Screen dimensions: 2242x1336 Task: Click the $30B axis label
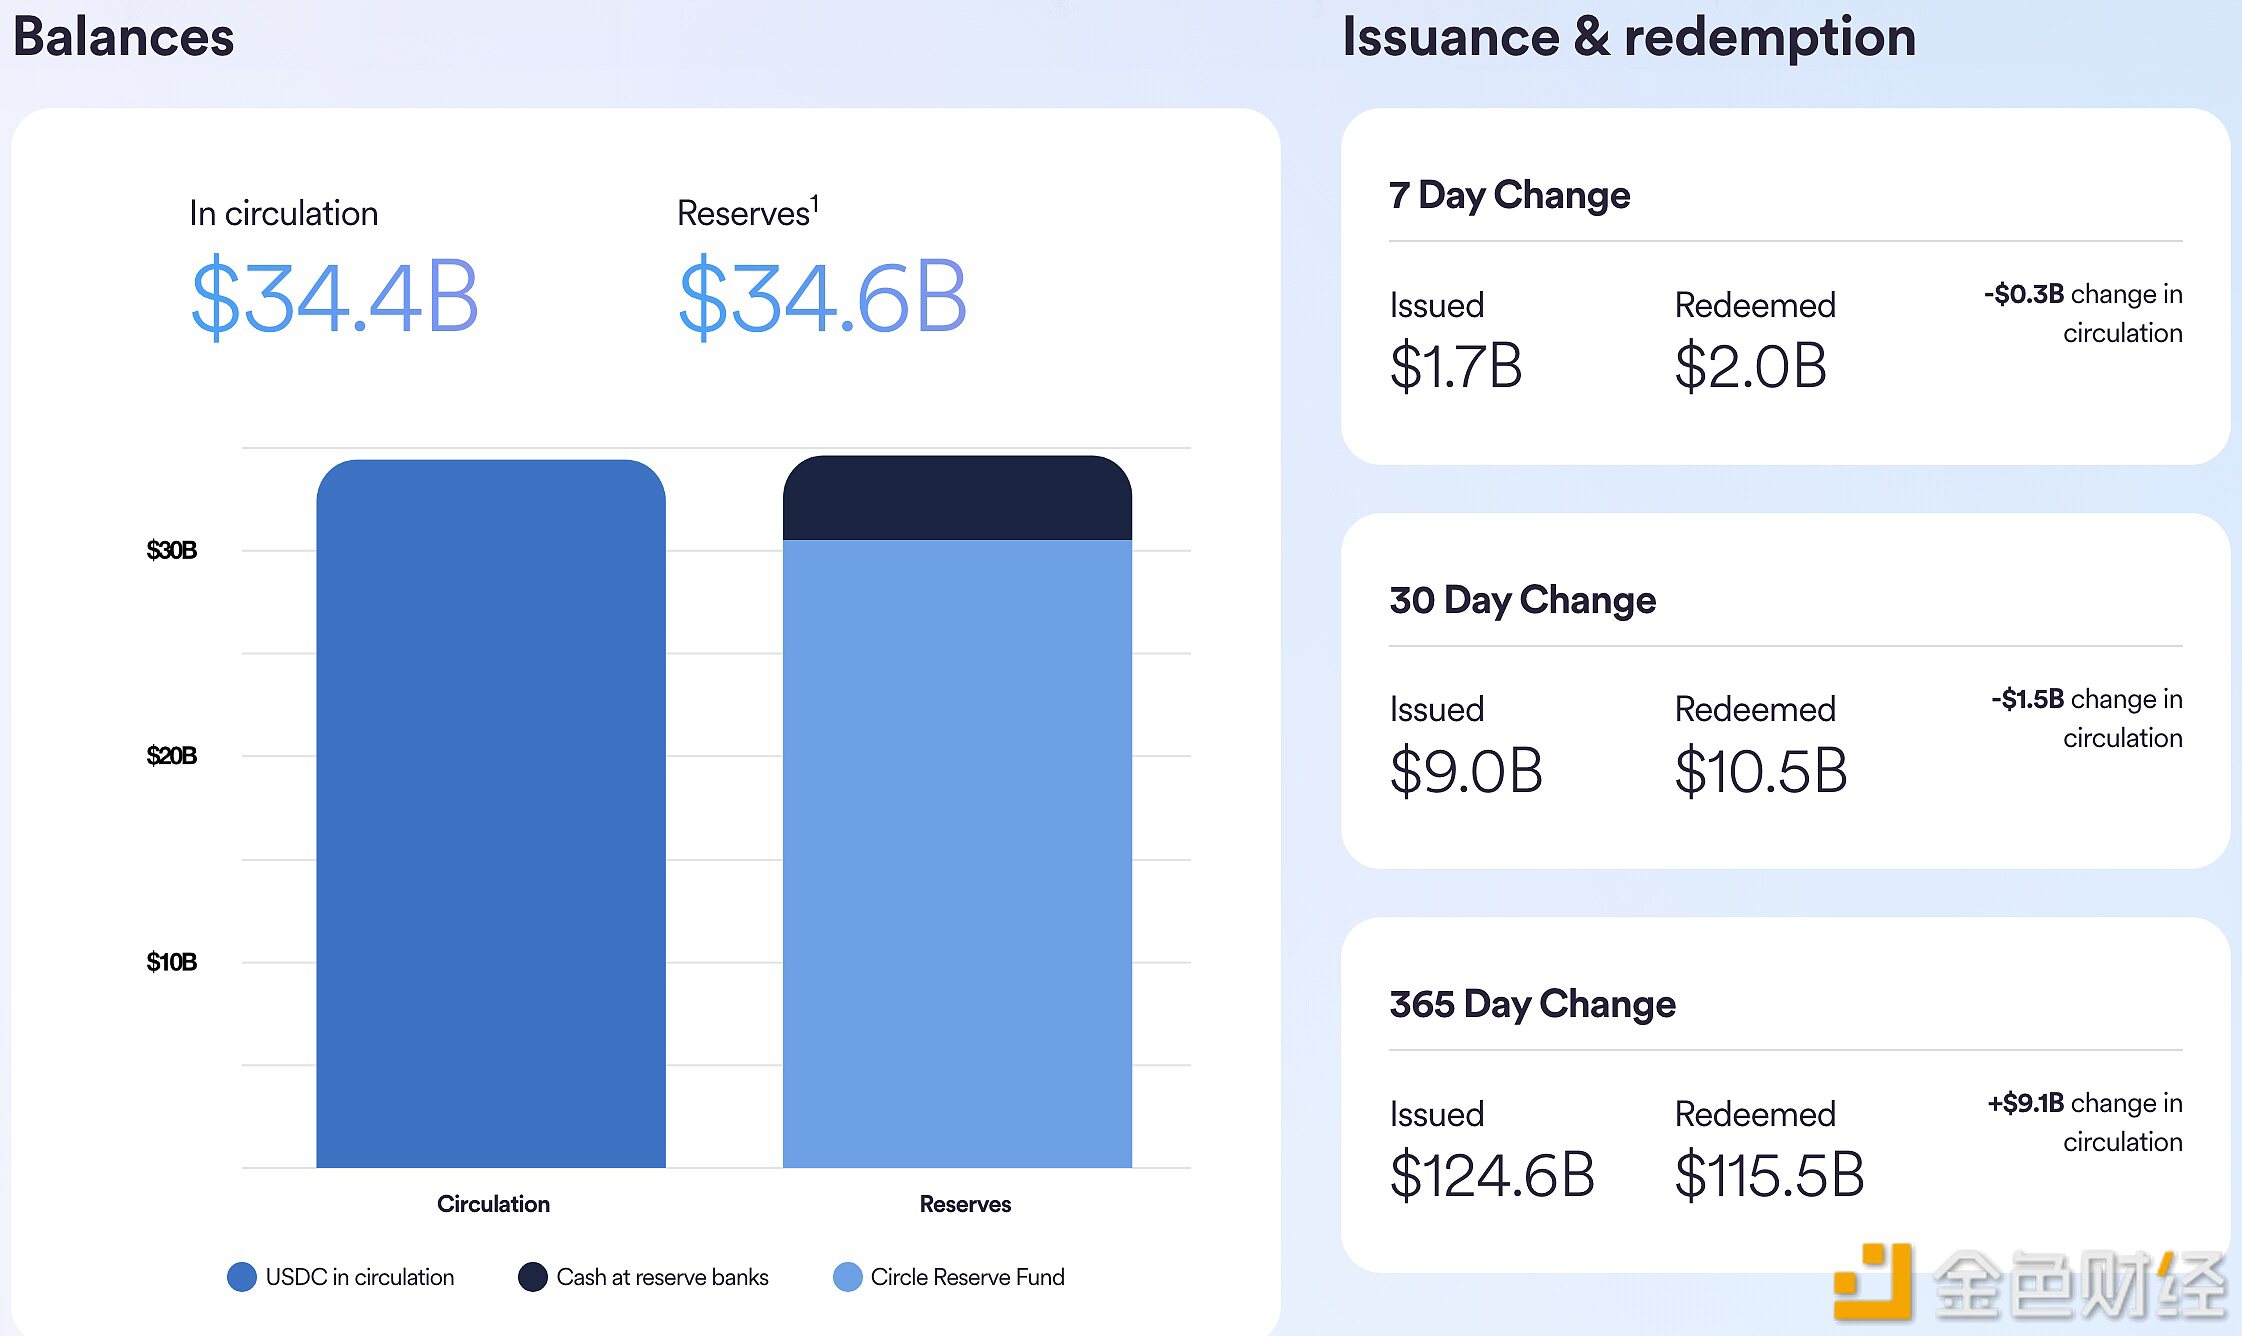tap(172, 550)
